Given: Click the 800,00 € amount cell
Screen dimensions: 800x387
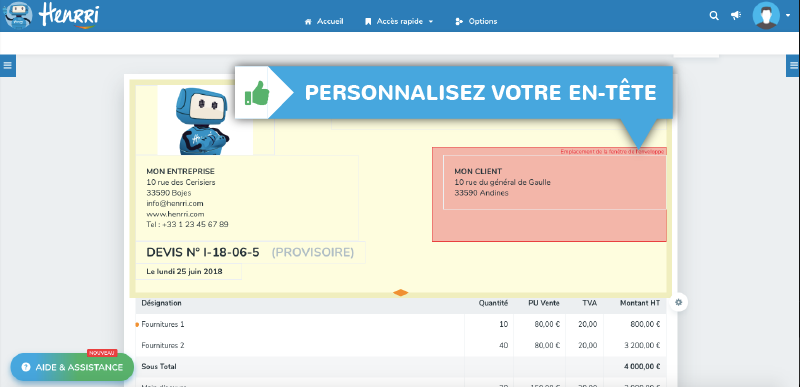Looking at the screenshot, I should (644, 324).
